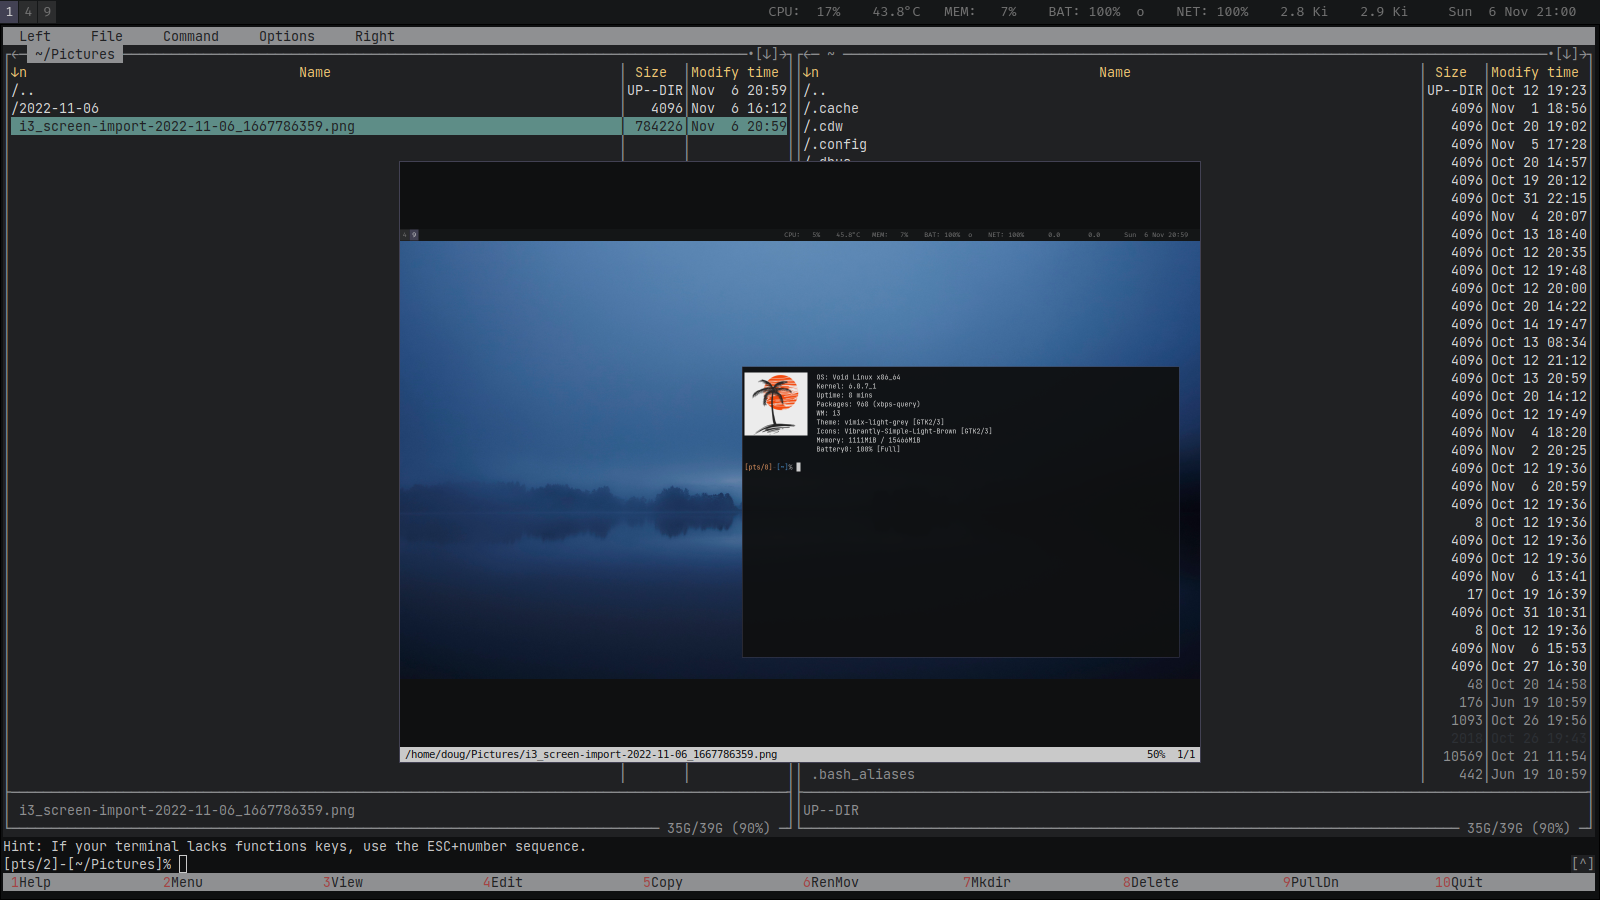The height and width of the screenshot is (900, 1600).
Task: Open the File menu
Action: pos(106,36)
